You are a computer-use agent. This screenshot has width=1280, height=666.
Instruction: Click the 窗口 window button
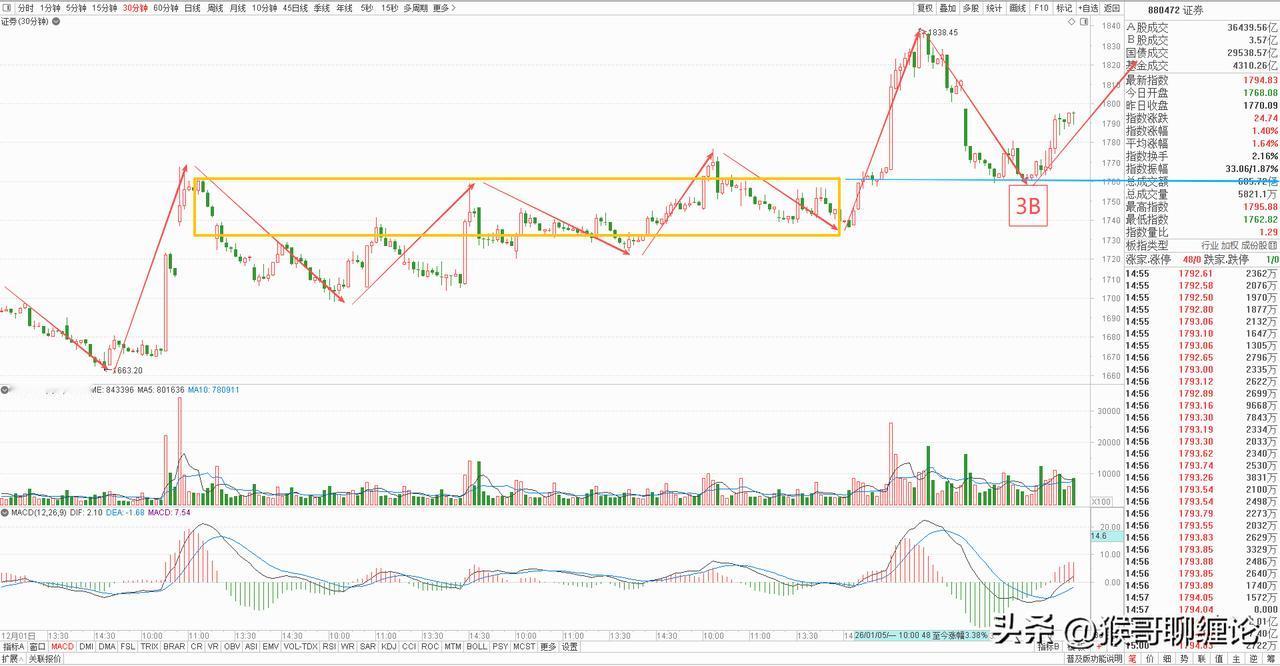coord(38,646)
